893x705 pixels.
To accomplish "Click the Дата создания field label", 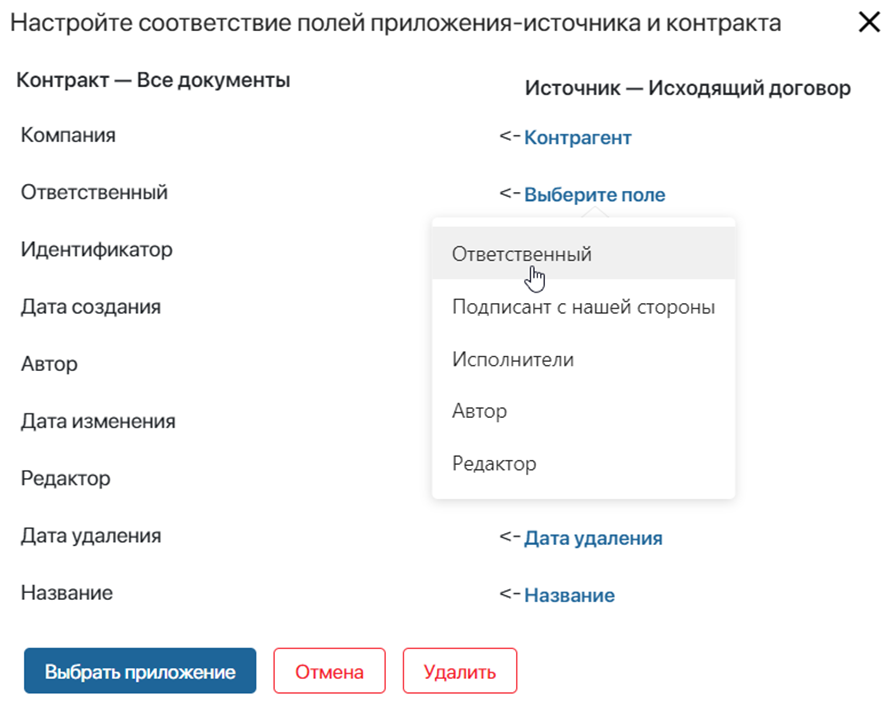I will coord(91,307).
